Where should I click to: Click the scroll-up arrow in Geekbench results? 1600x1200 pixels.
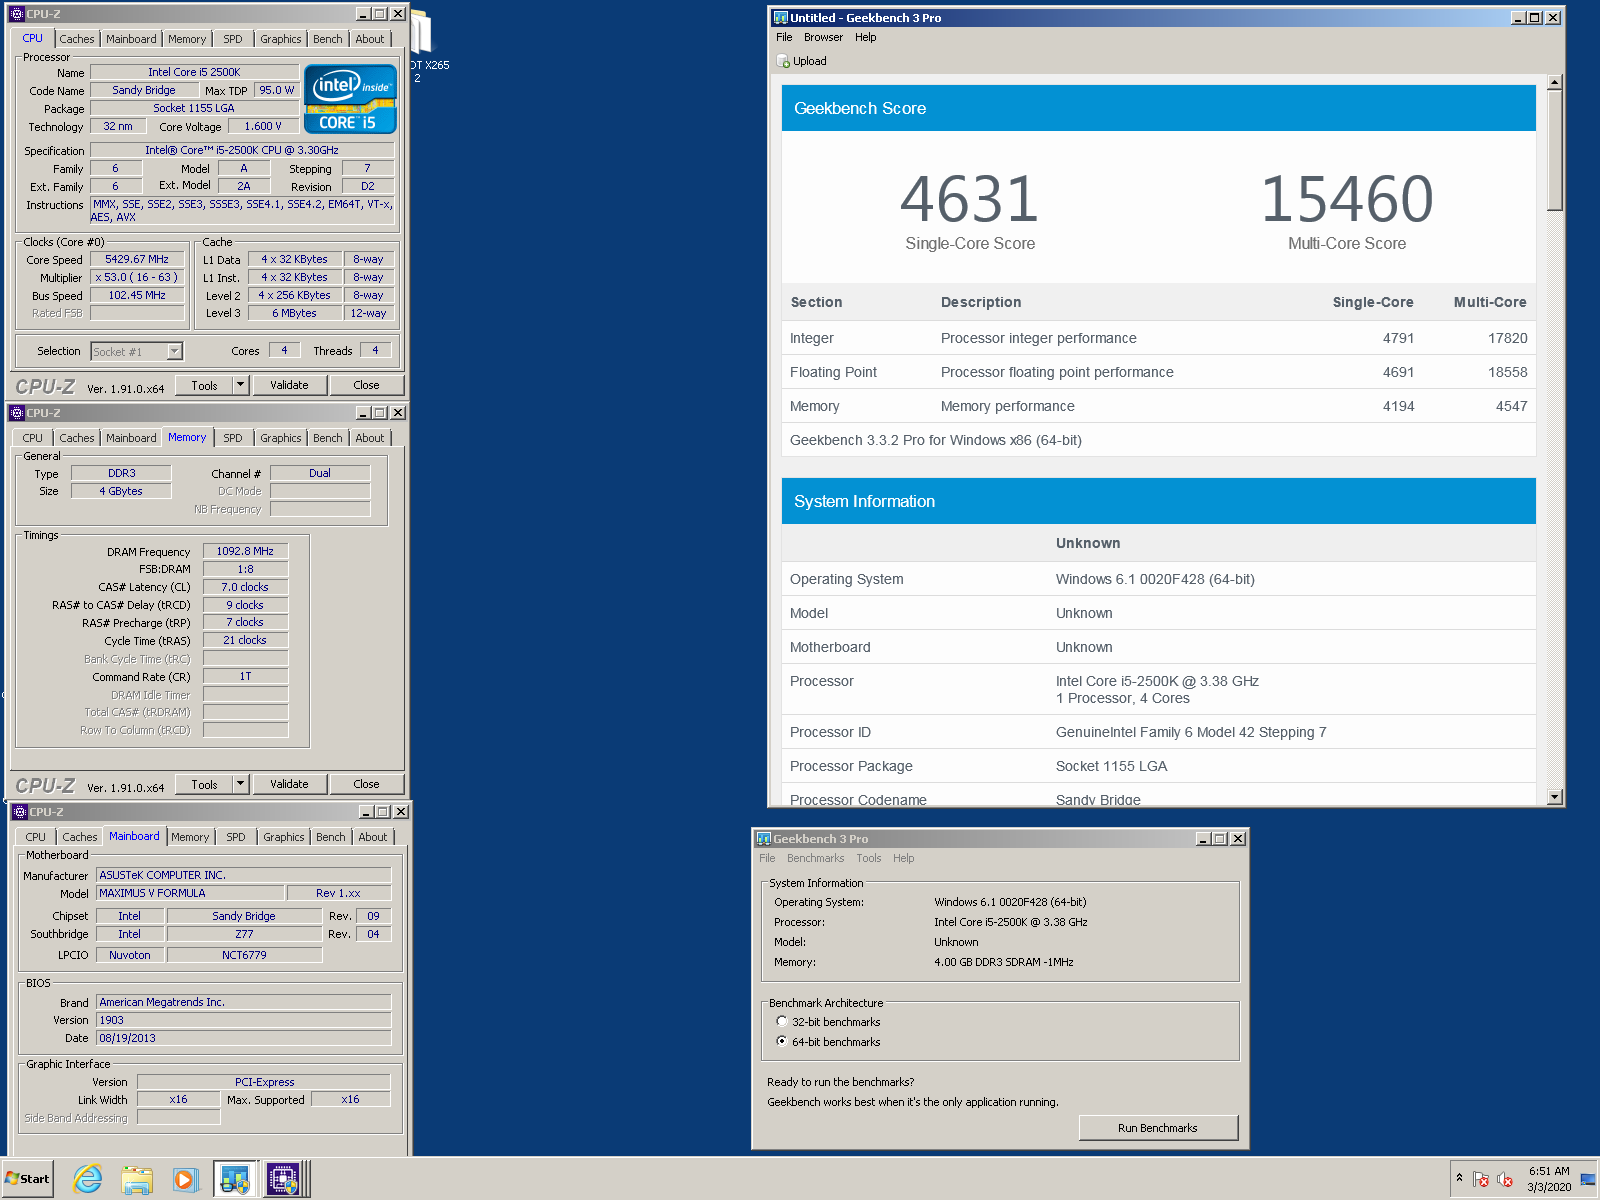[1554, 82]
